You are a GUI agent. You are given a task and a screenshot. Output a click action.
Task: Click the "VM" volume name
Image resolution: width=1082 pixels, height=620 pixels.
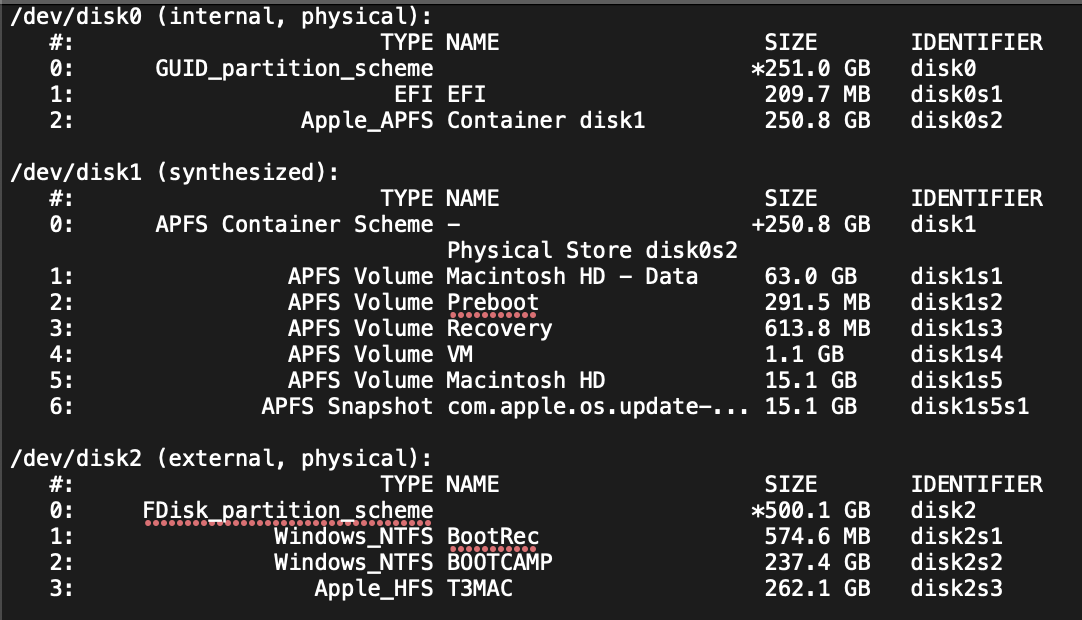(460, 354)
